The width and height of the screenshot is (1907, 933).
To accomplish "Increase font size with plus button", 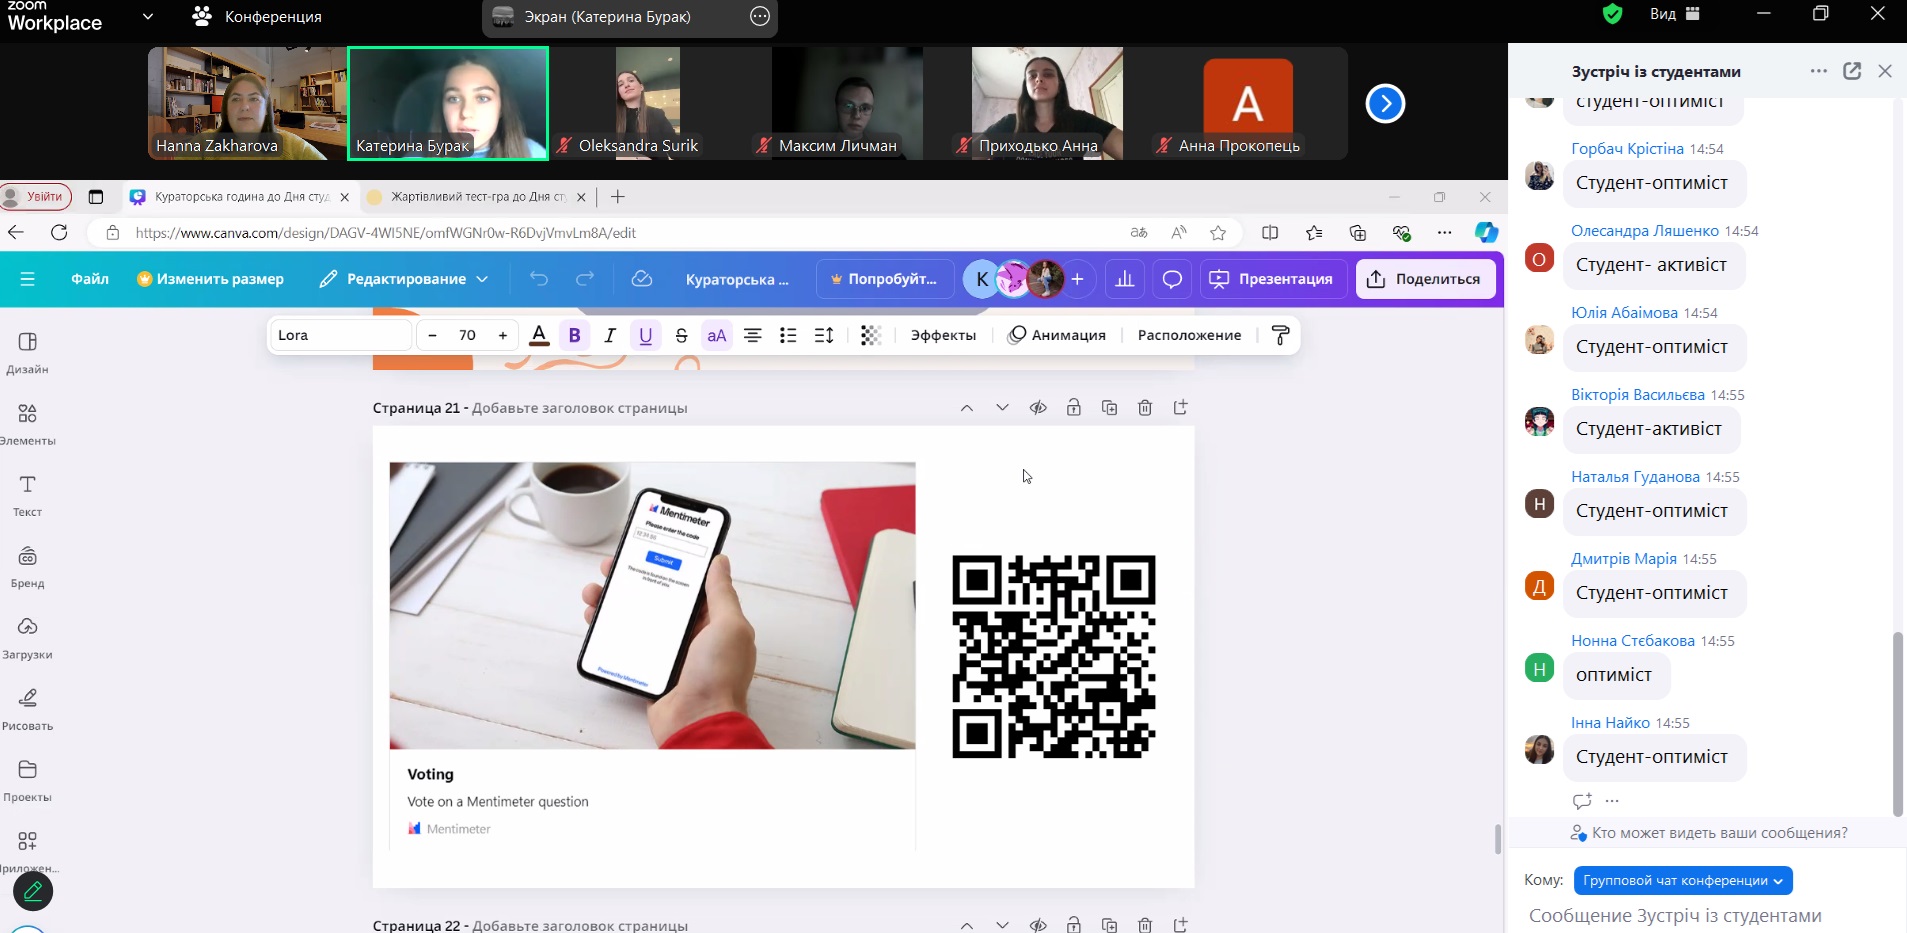I will click(503, 335).
